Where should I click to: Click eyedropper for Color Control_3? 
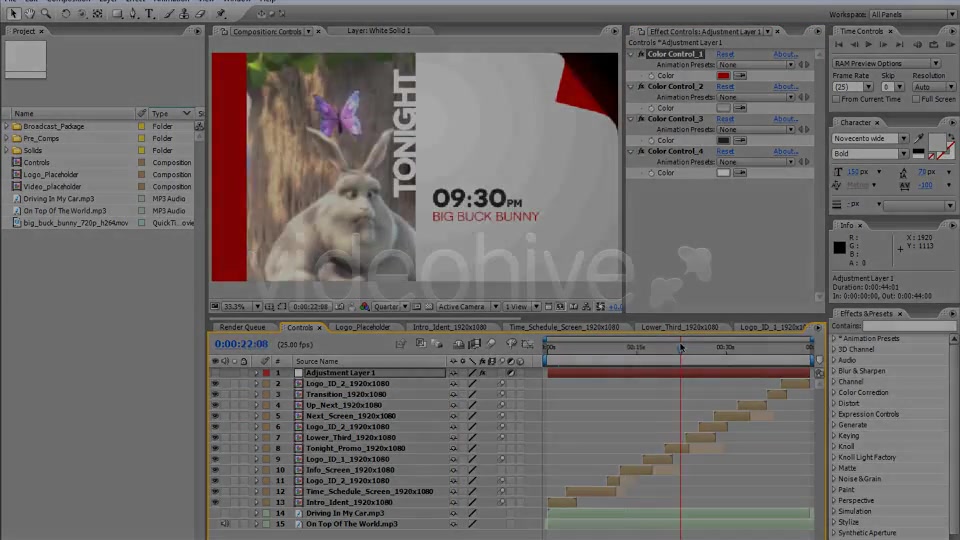tap(740, 140)
